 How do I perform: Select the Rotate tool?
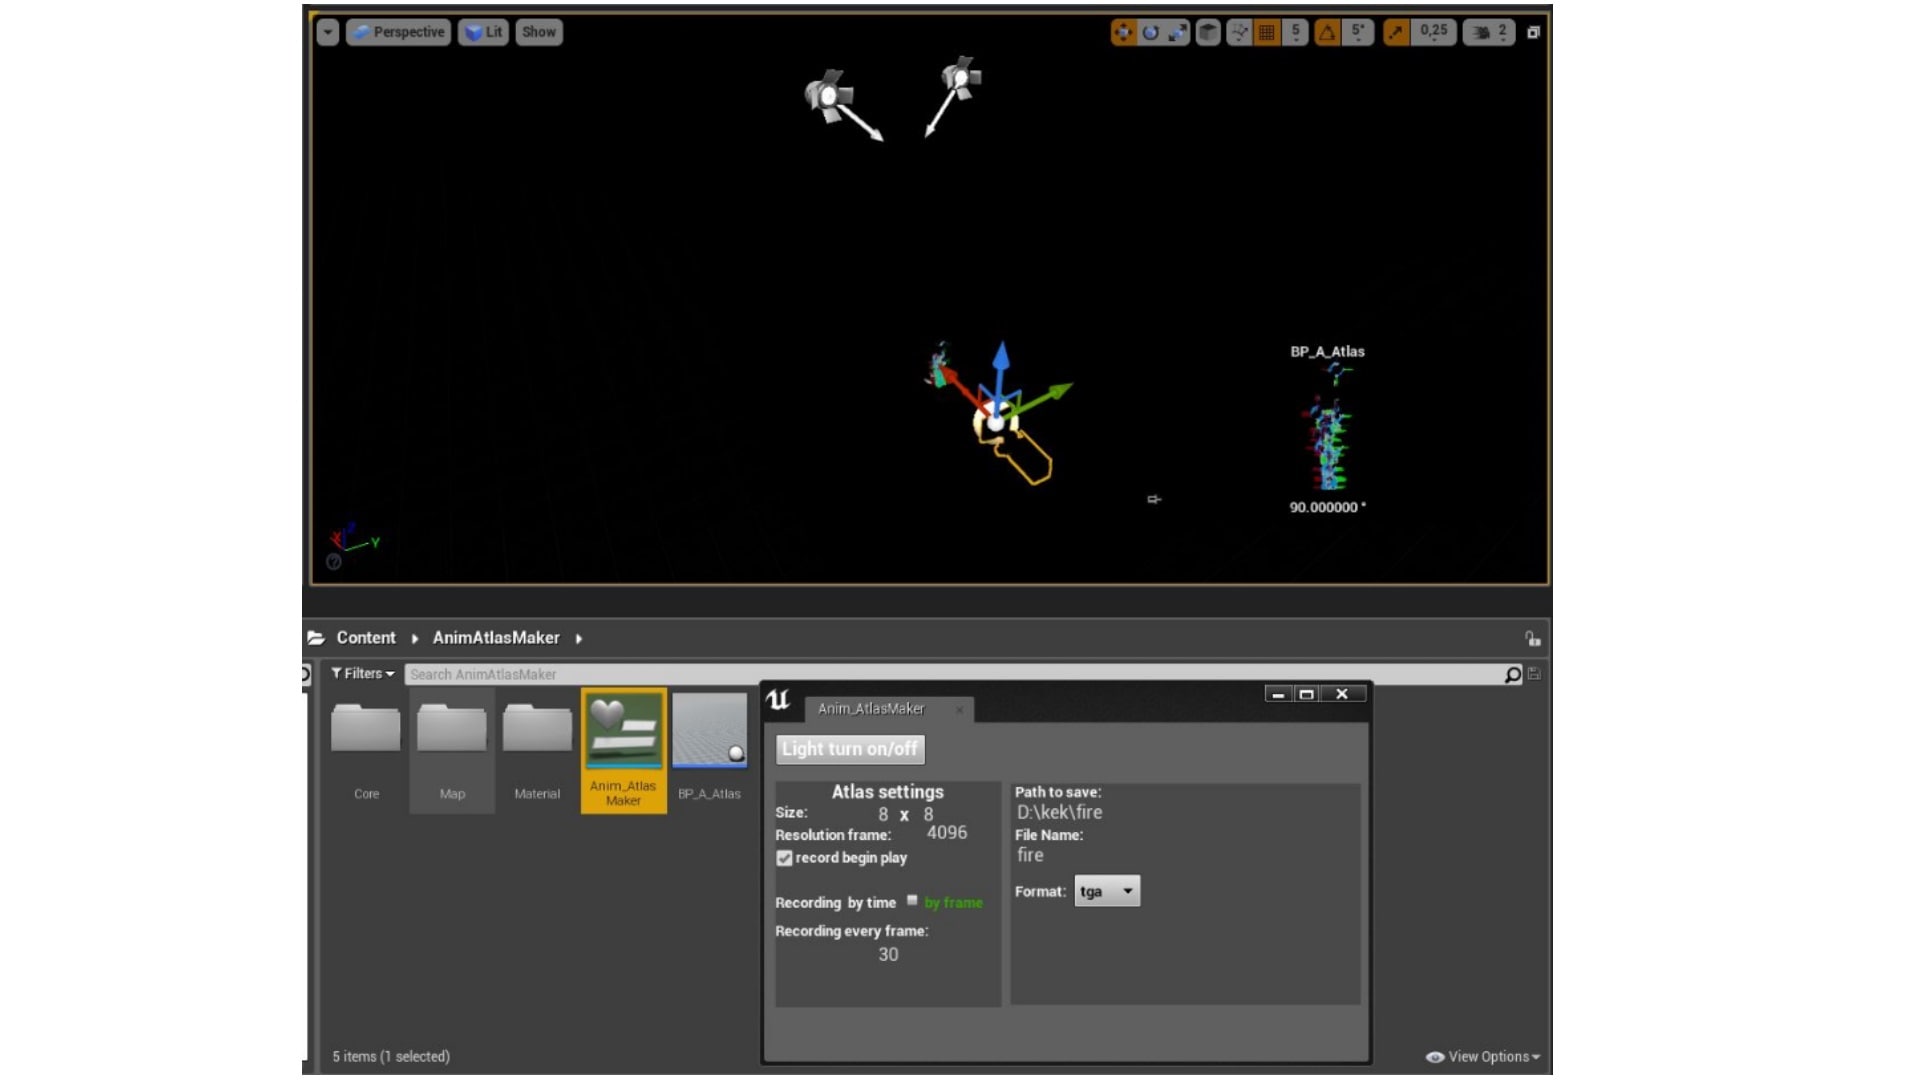[x=1152, y=32]
